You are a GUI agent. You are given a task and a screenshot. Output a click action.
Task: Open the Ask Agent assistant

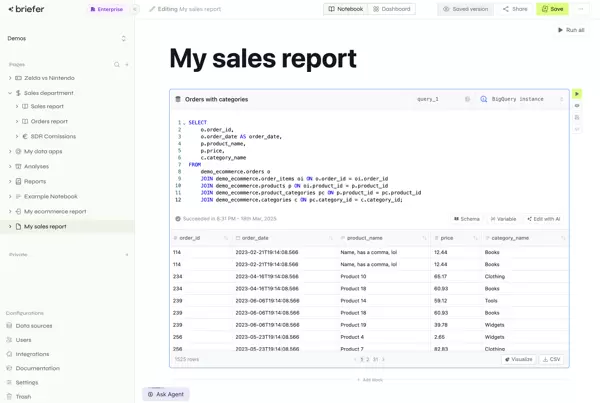tap(166, 394)
